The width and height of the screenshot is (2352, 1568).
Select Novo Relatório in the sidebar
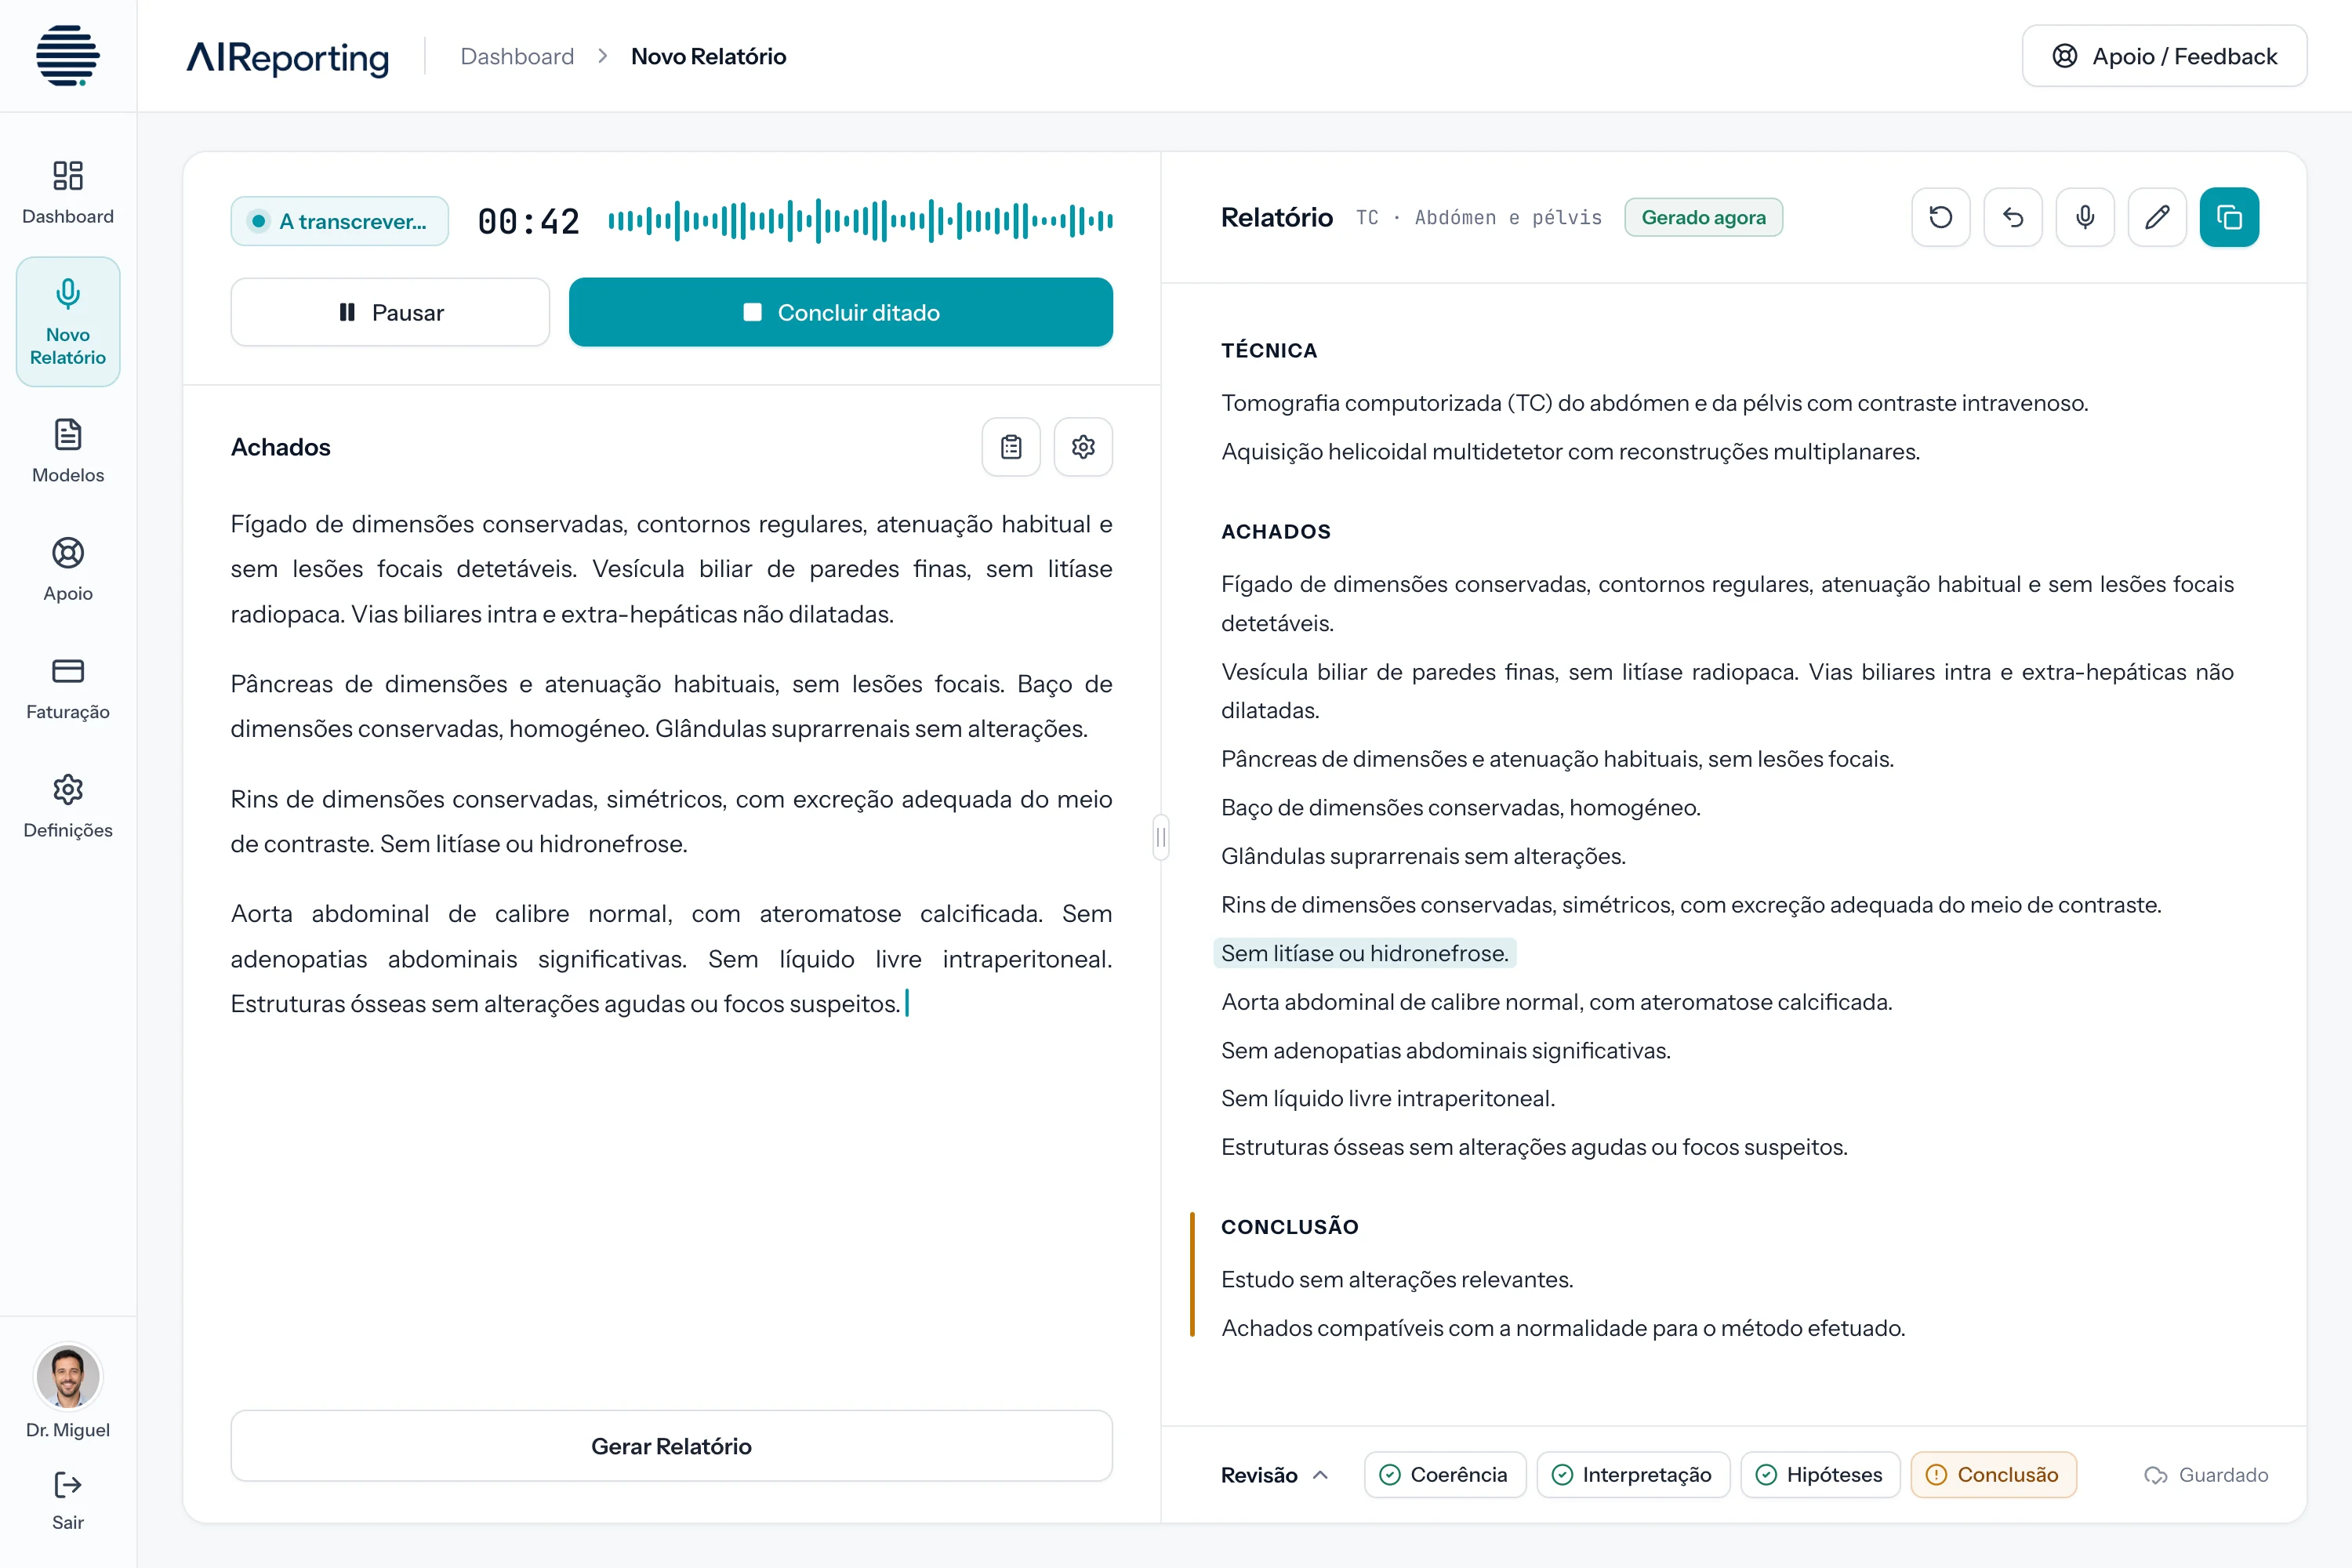[x=68, y=321]
